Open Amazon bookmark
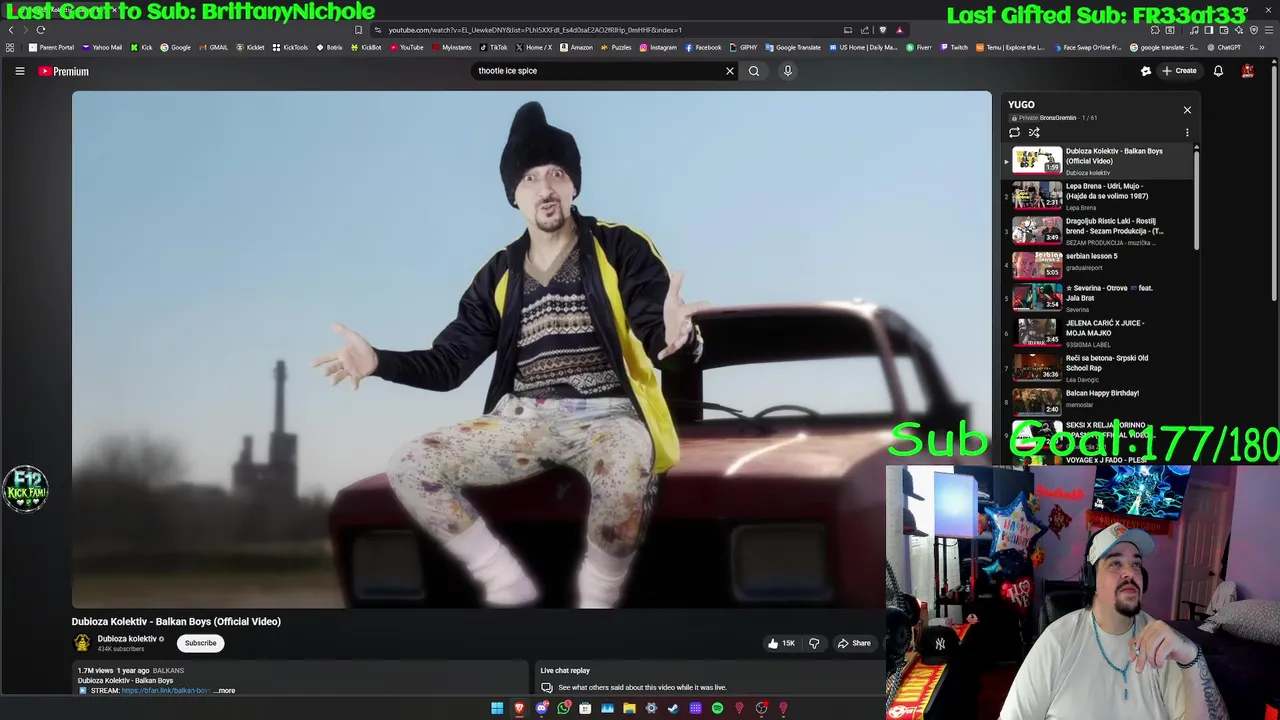1280x720 pixels. click(576, 47)
